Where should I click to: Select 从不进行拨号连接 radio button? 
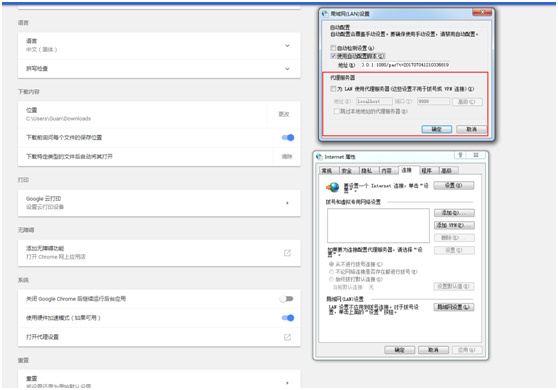click(331, 264)
